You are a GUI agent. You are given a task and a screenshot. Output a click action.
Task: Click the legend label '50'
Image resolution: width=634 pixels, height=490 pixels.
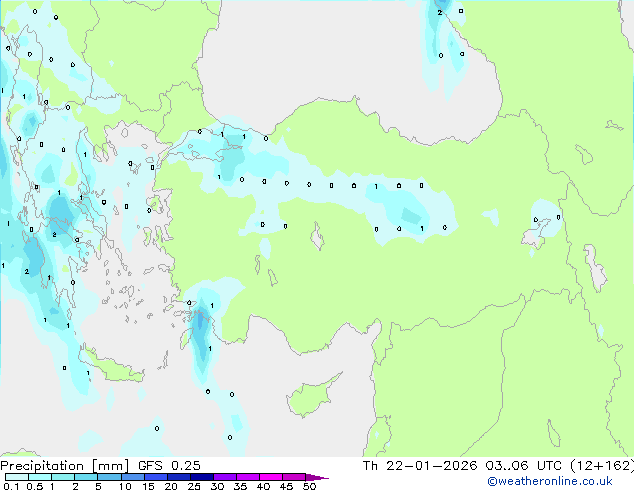point(309,486)
